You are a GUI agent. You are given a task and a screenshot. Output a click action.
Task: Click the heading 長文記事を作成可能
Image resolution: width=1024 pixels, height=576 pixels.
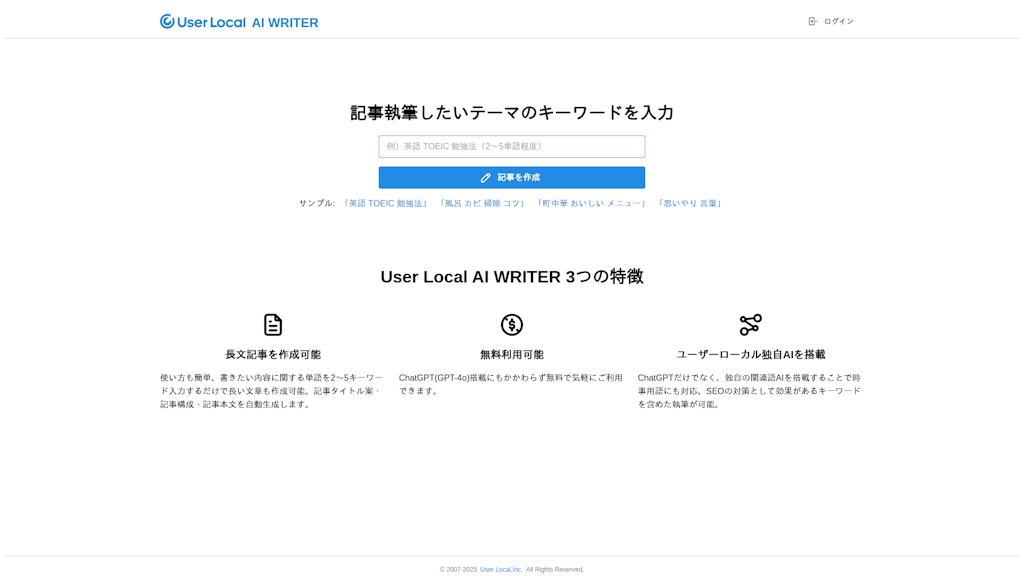pyautogui.click(x=273, y=355)
